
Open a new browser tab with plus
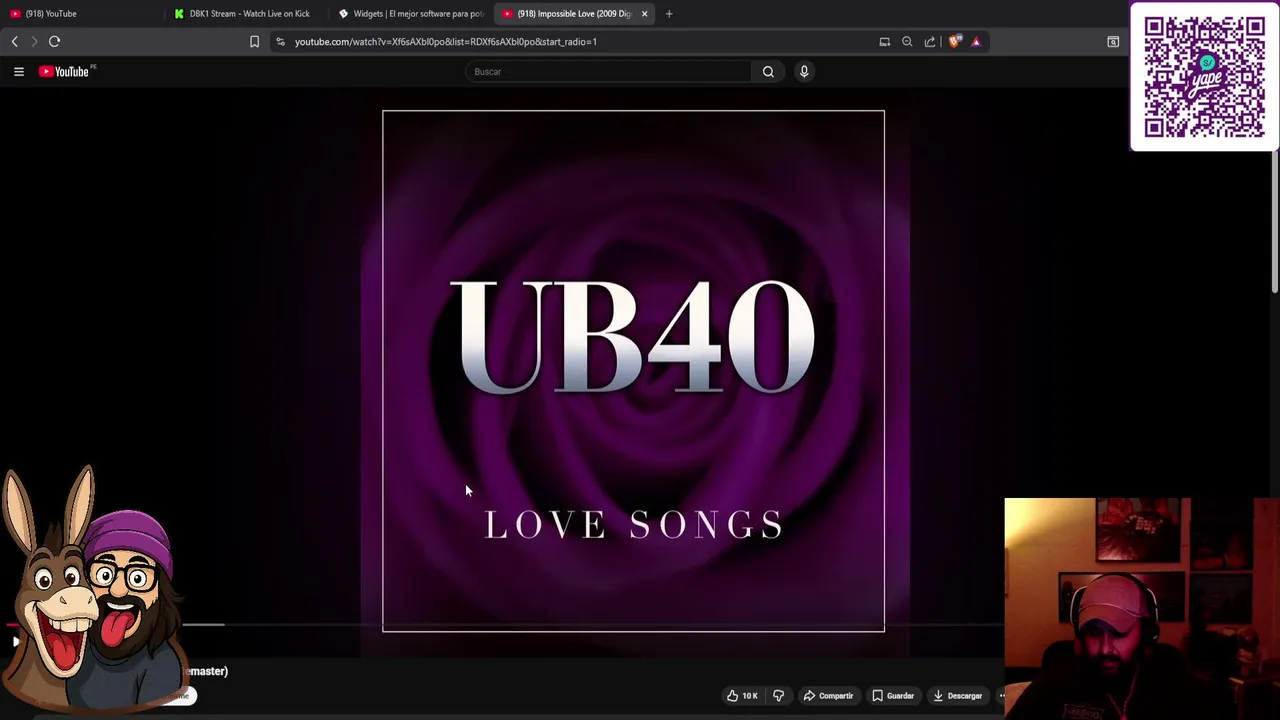pyautogui.click(x=669, y=14)
